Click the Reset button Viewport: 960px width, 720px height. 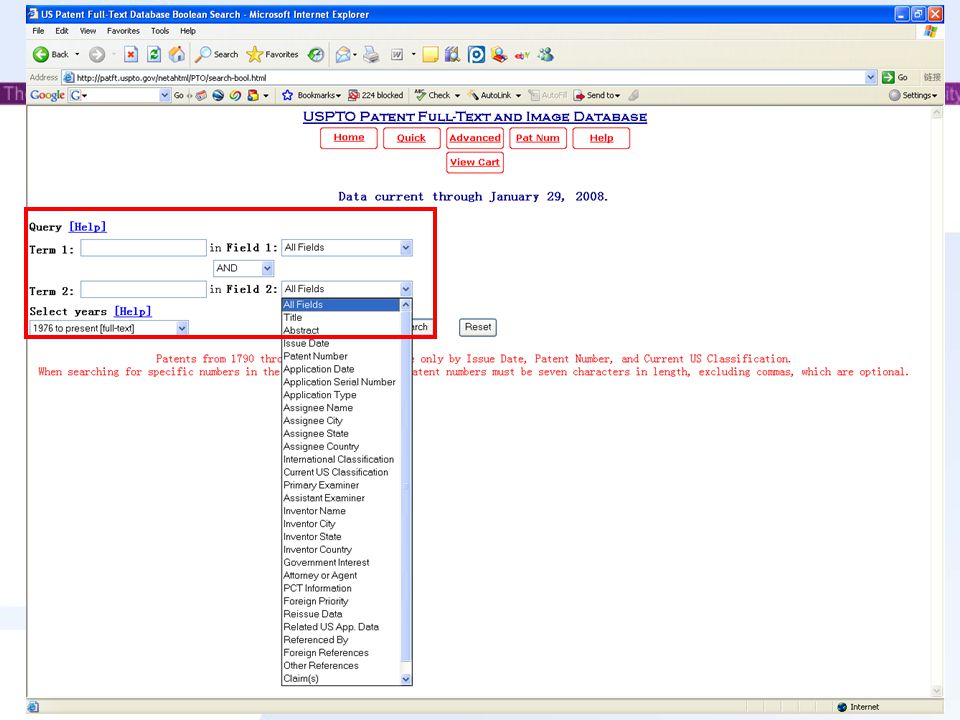(478, 327)
